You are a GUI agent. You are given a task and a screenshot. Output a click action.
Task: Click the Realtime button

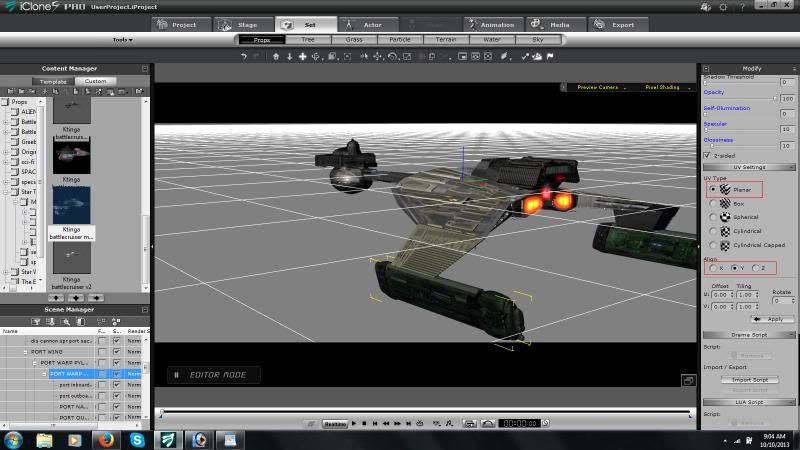click(335, 424)
